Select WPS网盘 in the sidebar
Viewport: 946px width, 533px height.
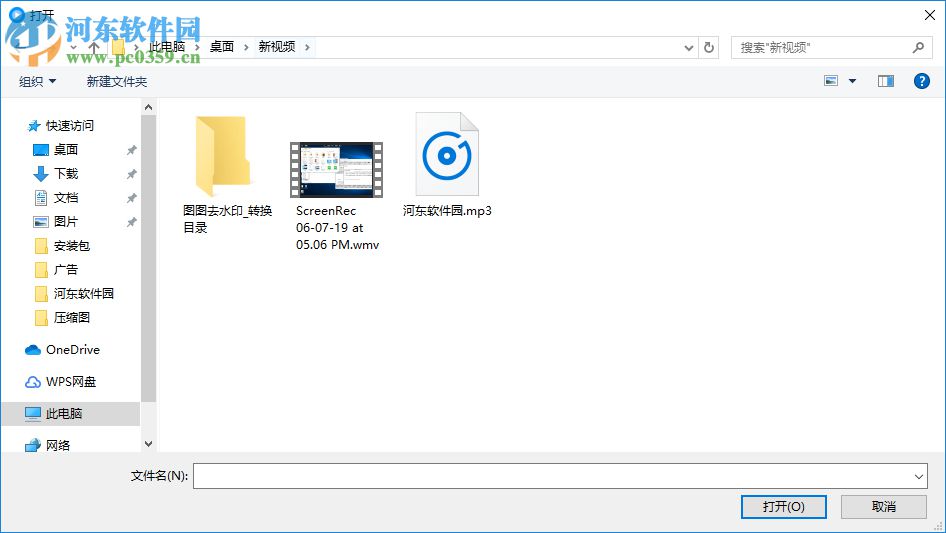click(x=71, y=381)
